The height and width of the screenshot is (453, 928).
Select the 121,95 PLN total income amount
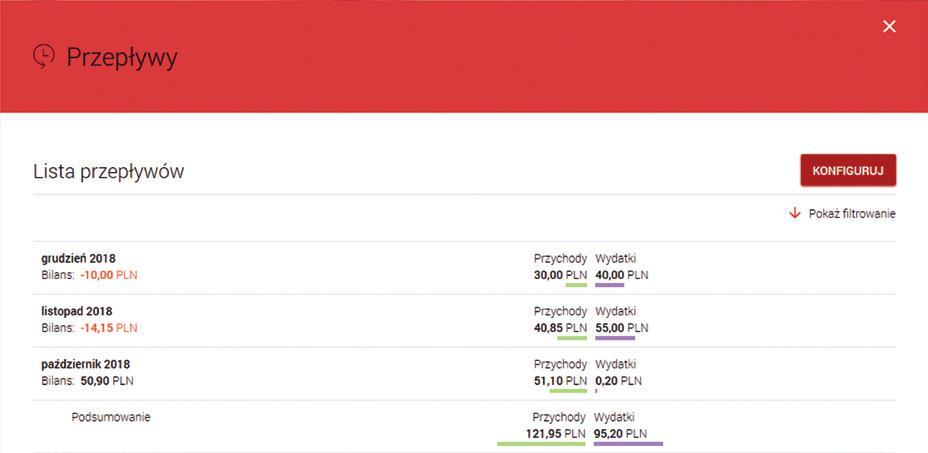pos(555,433)
